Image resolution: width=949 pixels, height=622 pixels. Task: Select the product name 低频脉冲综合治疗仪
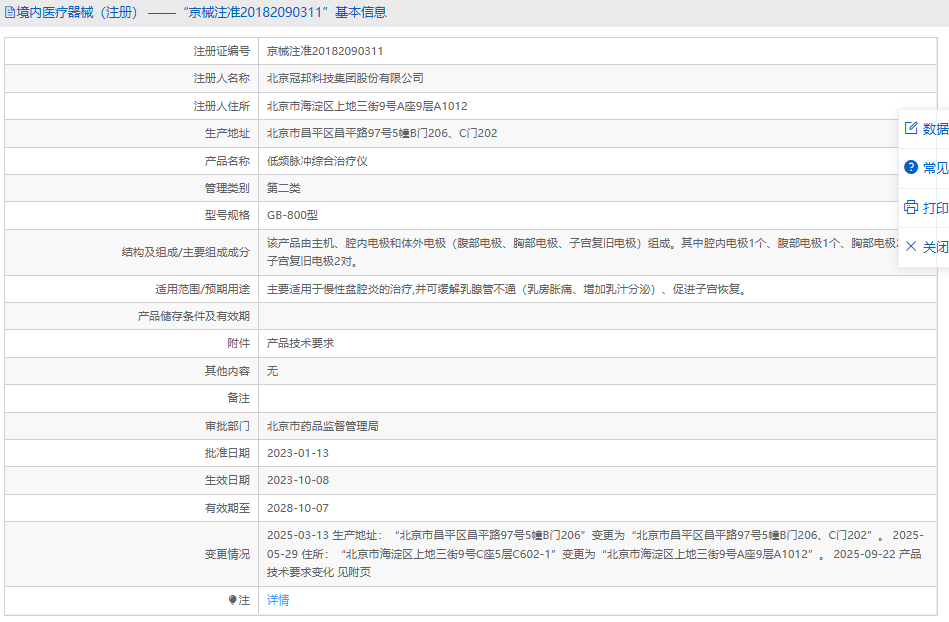click(x=317, y=161)
